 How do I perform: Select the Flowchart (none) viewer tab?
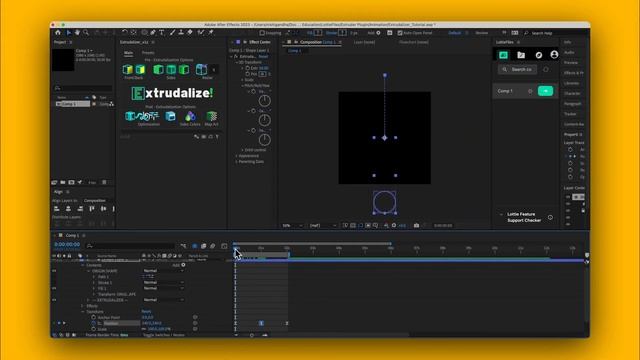click(x=413, y=42)
